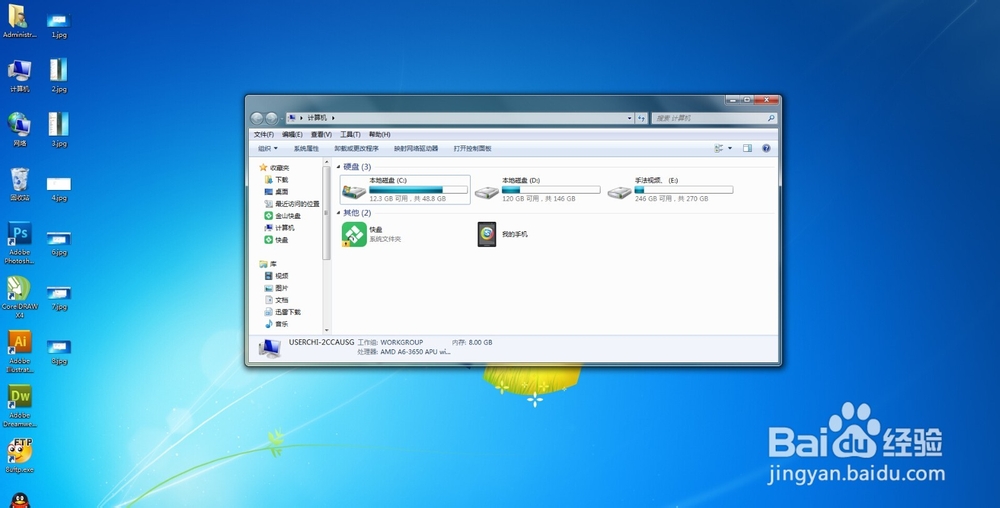
Task: Click 打开控制面板 in the toolbar
Action: (473, 149)
